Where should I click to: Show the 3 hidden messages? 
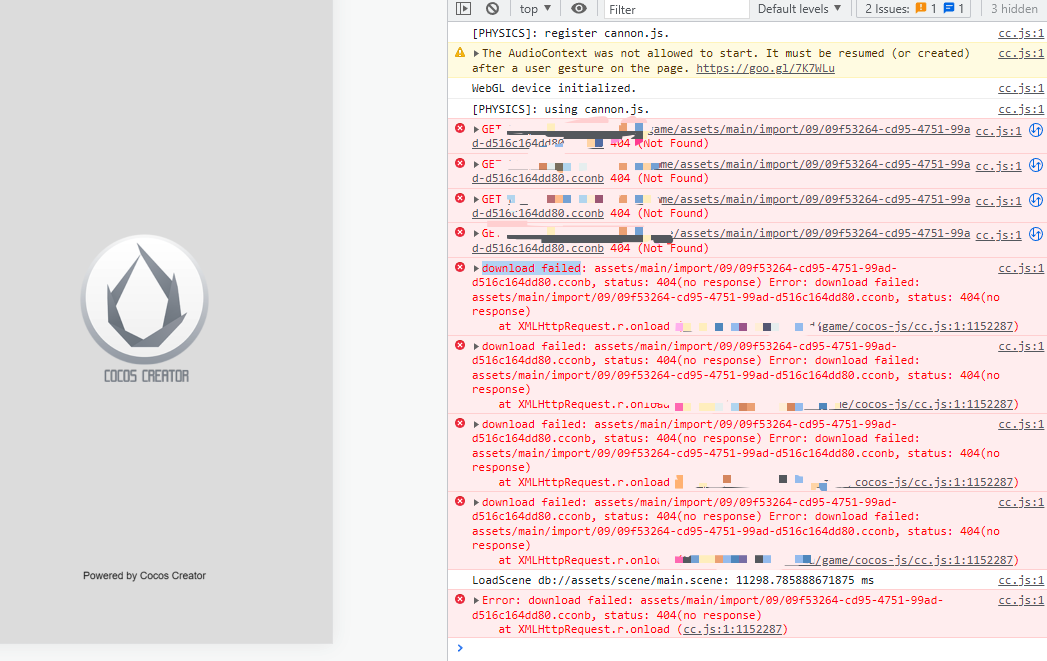1013,8
